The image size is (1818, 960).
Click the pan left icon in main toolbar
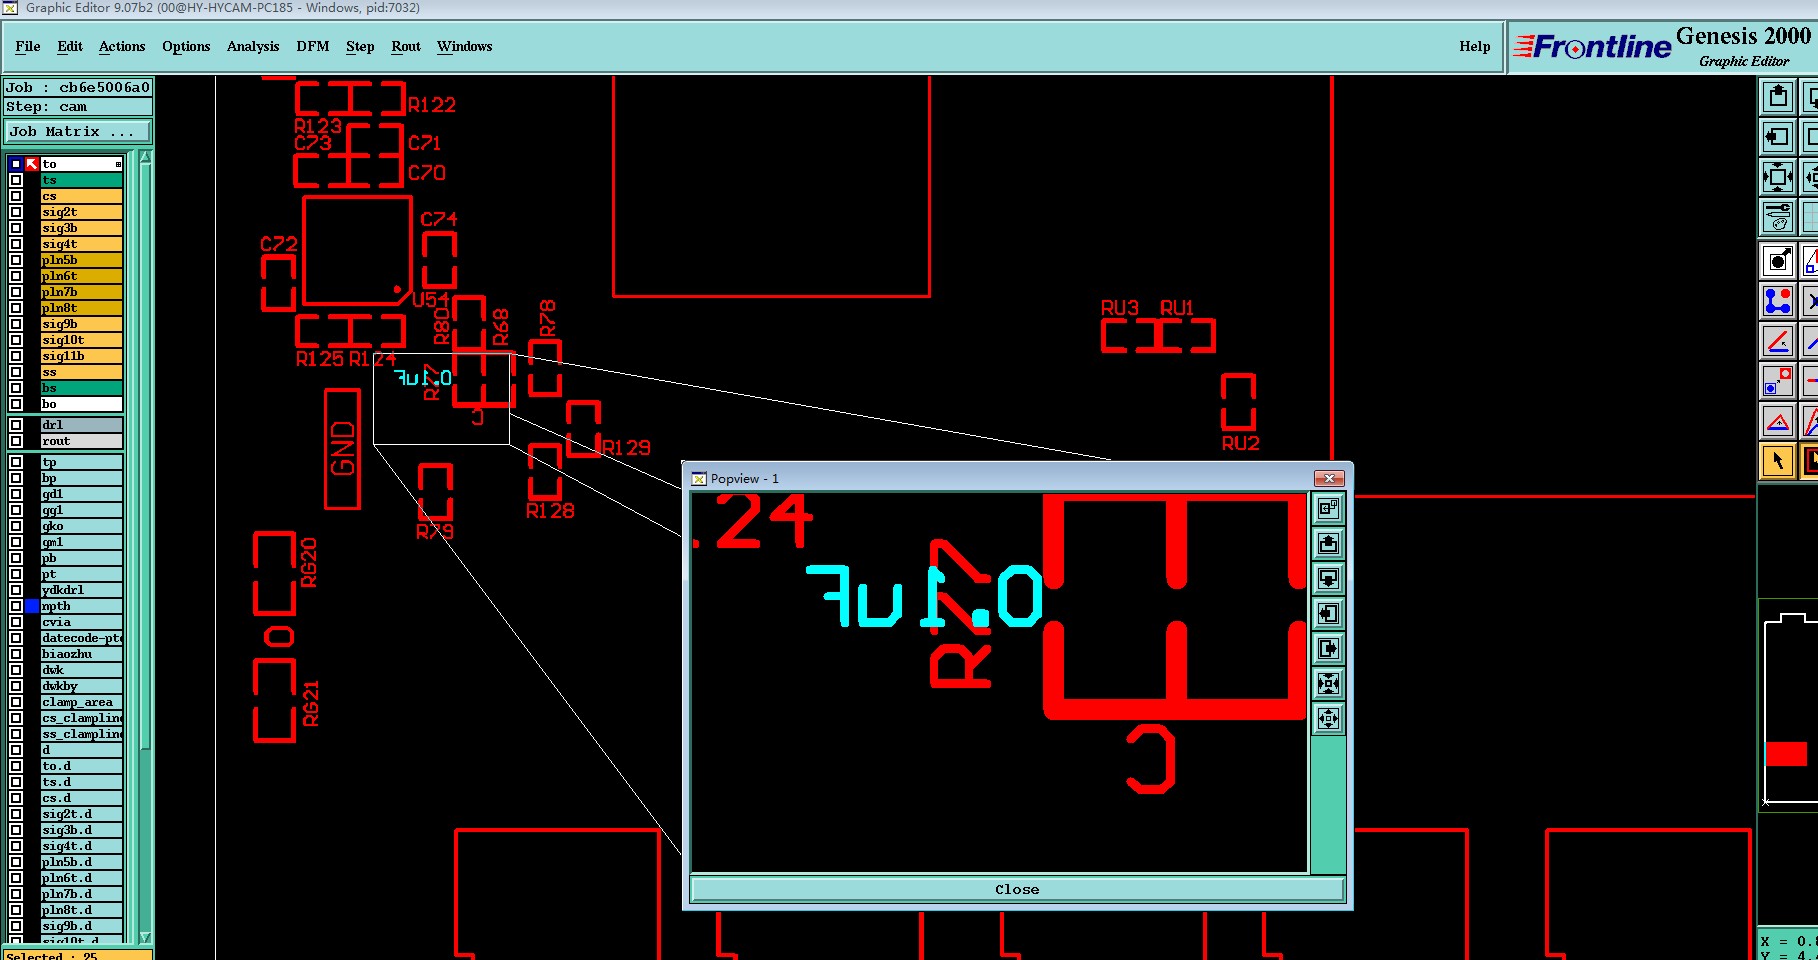click(1777, 137)
